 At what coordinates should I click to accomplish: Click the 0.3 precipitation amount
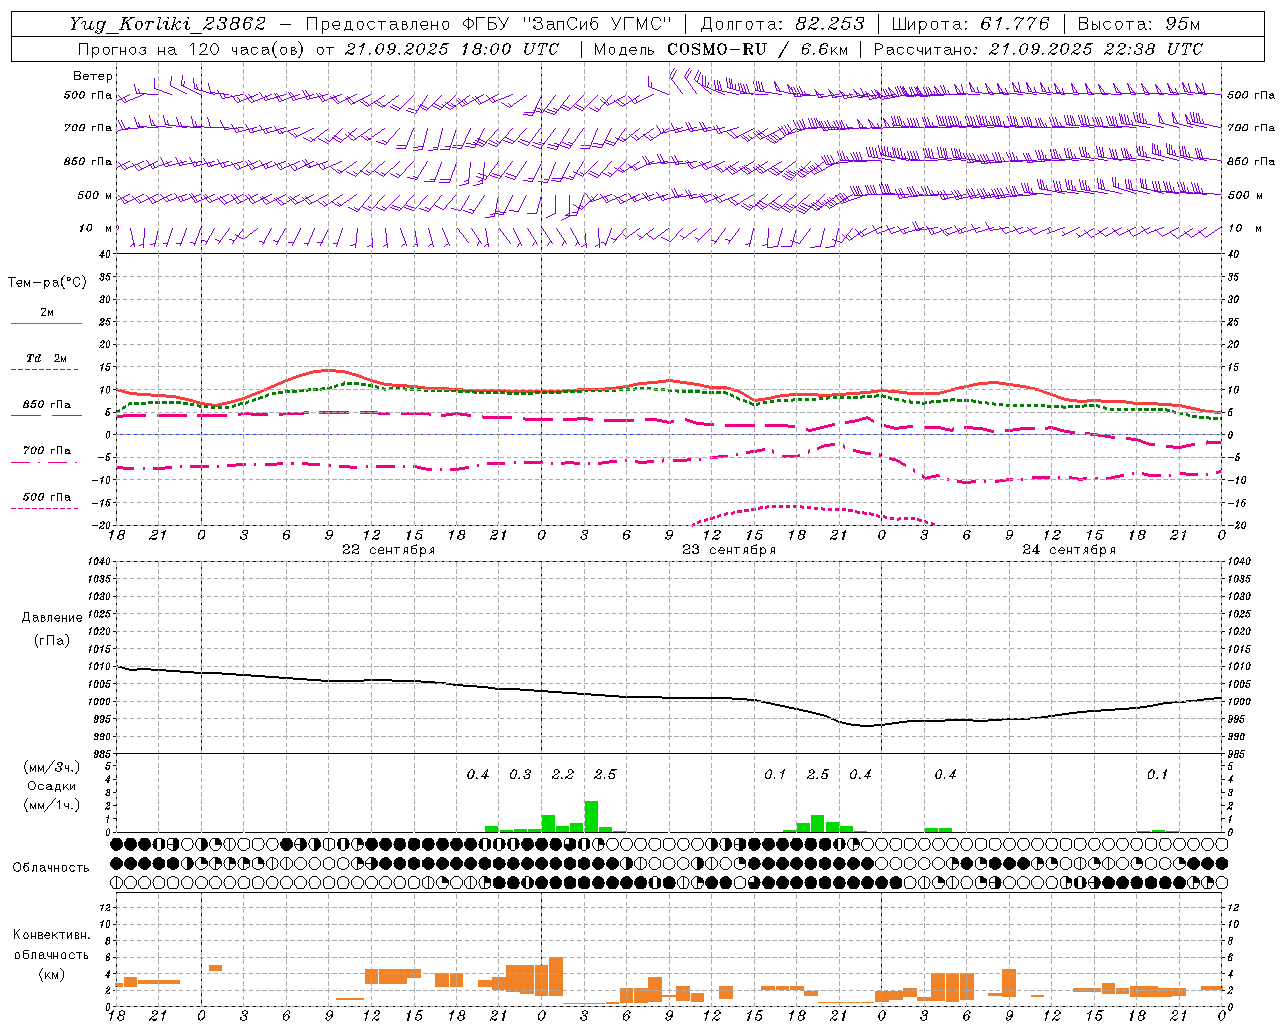click(x=520, y=775)
